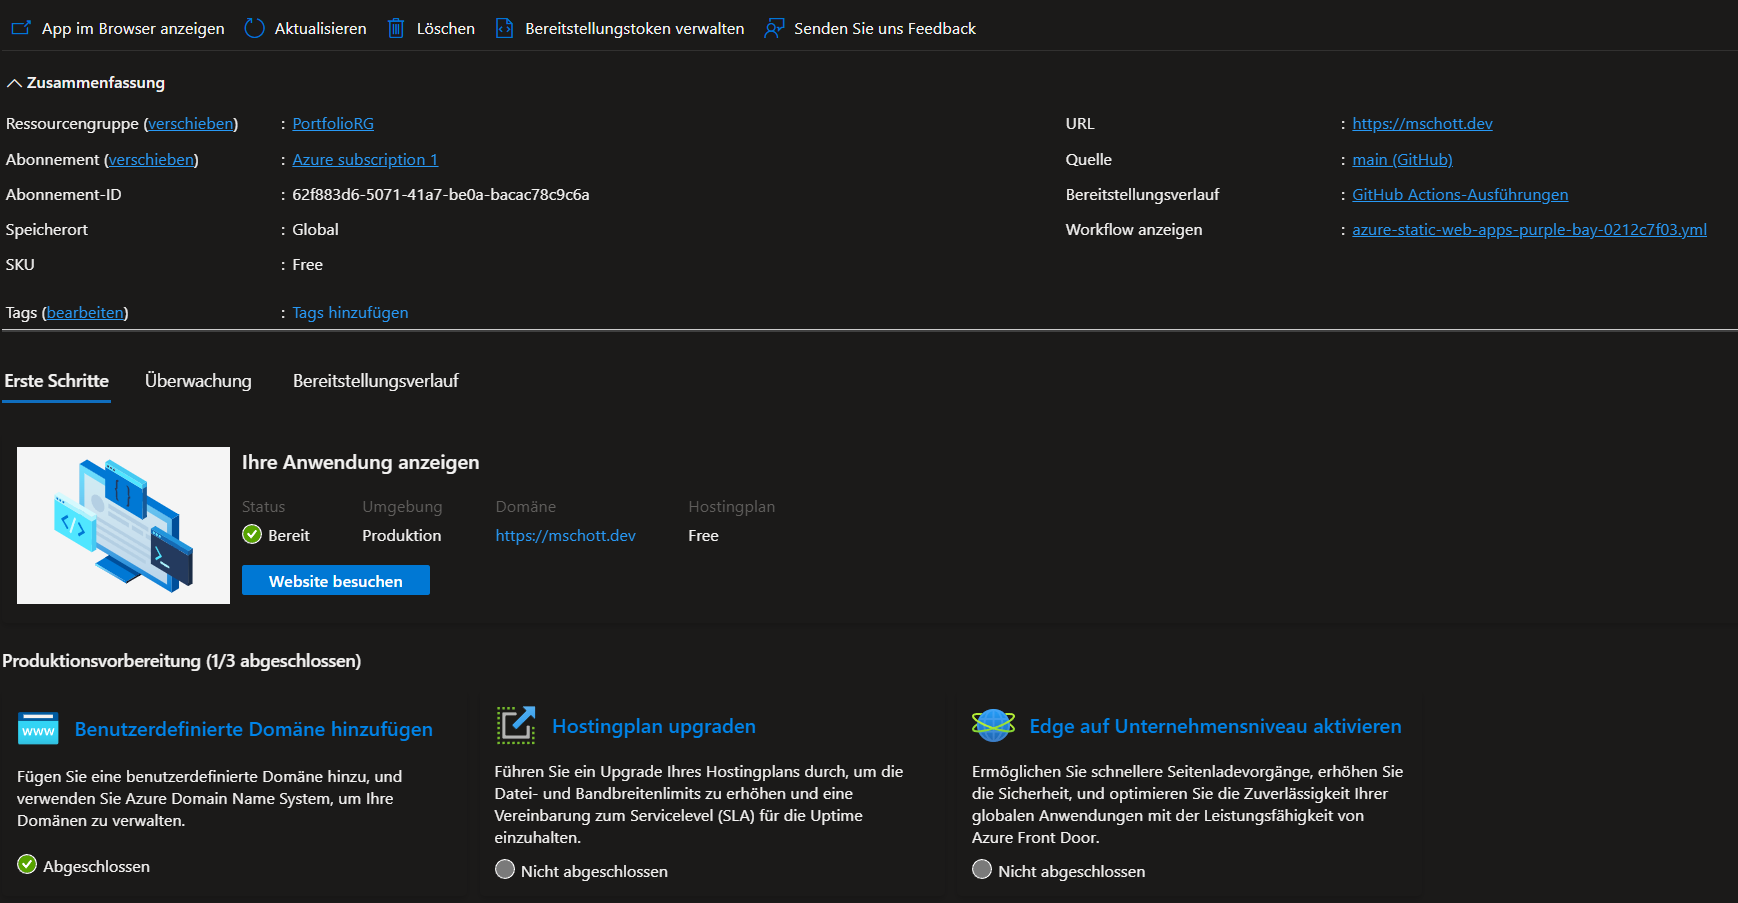Click the Produktionsvorbereitung (1/3 abgeschlossen) heading
Viewport: 1738px width, 903px height.
coord(182,661)
